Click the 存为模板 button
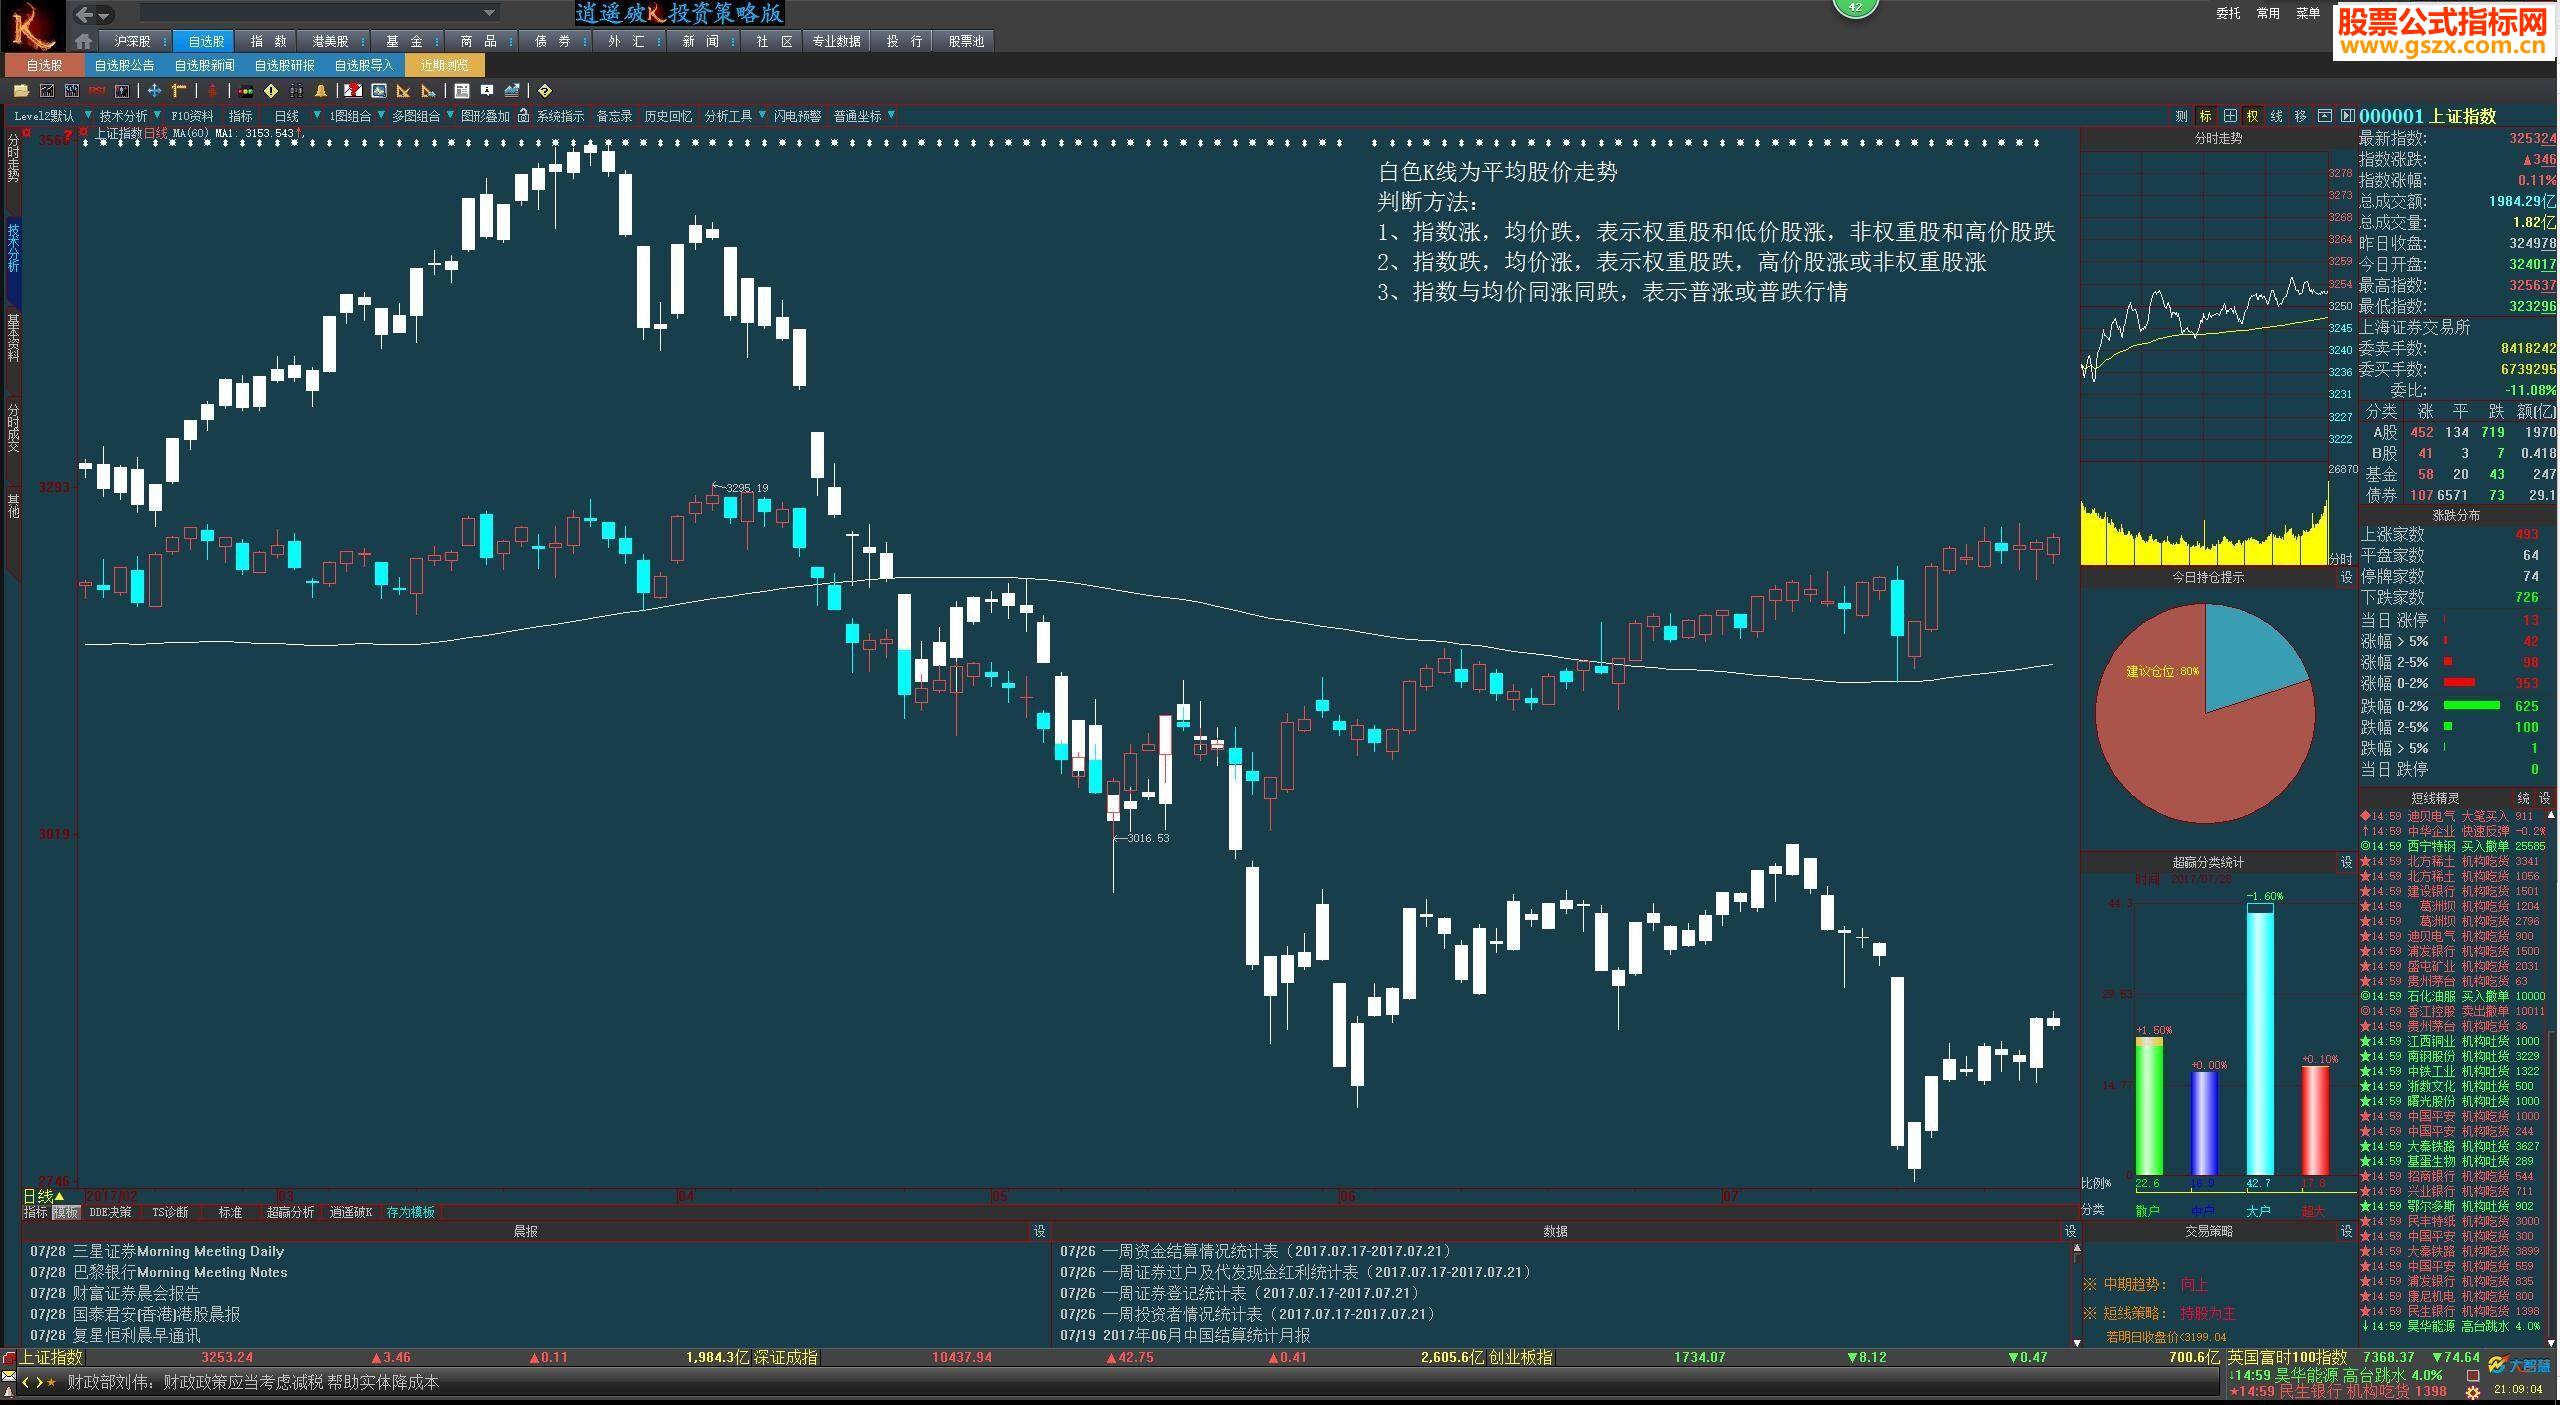This screenshot has height=1405, width=2560. click(x=410, y=1212)
